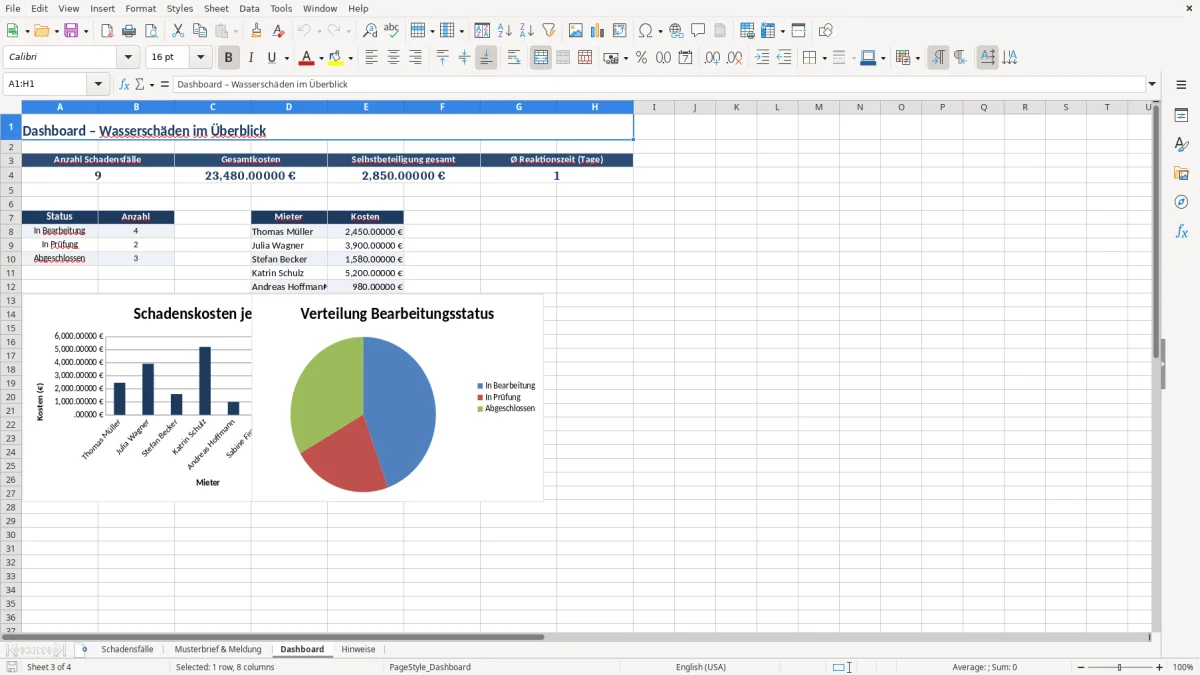1200x675 pixels.
Task: Run the Spelling check icon
Action: pyautogui.click(x=392, y=31)
